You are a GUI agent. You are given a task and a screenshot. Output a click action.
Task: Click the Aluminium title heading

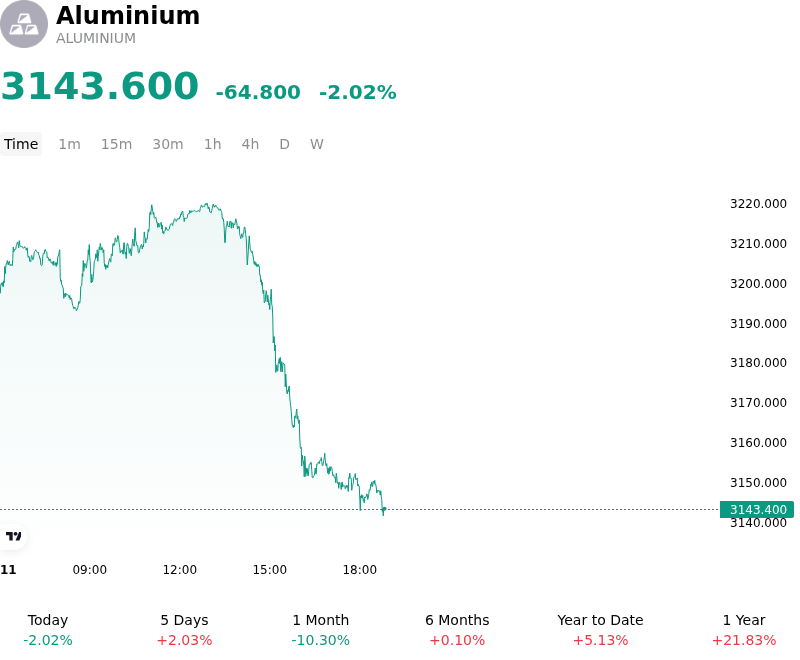128,15
